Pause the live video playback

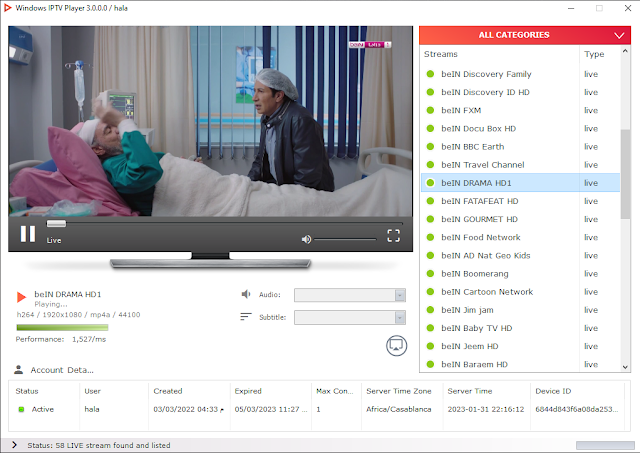[x=28, y=234]
